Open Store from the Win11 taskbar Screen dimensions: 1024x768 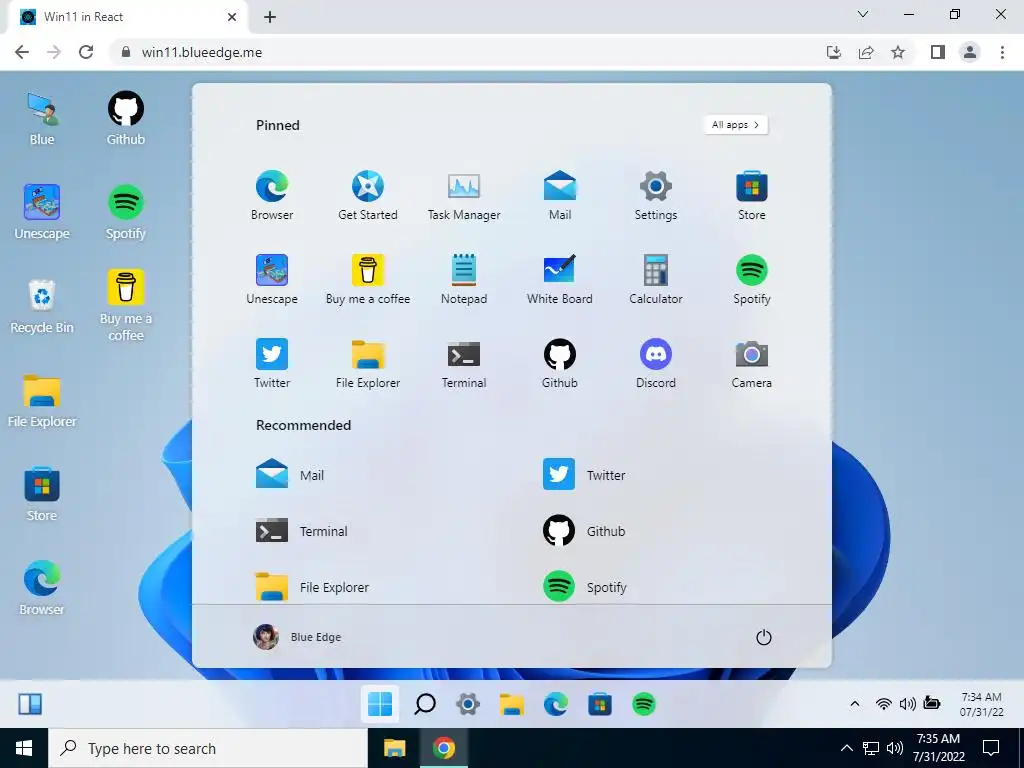[x=600, y=704]
